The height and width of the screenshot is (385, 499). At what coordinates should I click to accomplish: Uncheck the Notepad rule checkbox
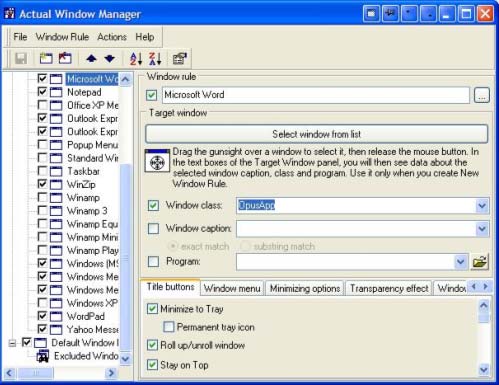click(42, 91)
